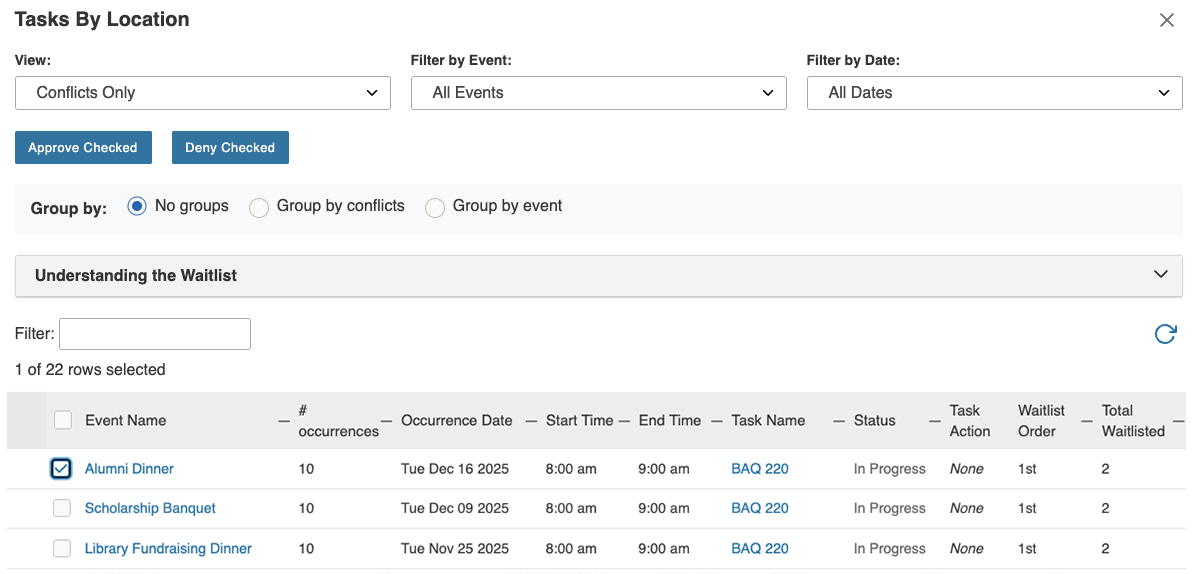This screenshot has height=574, width=1193.
Task: Refresh the task list with the reload icon
Action: [1165, 334]
